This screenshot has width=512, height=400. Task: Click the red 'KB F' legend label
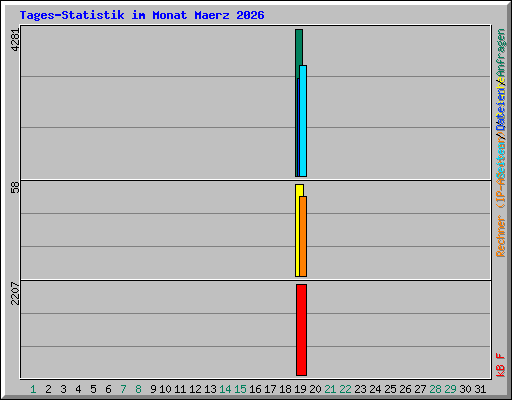[x=501, y=365]
